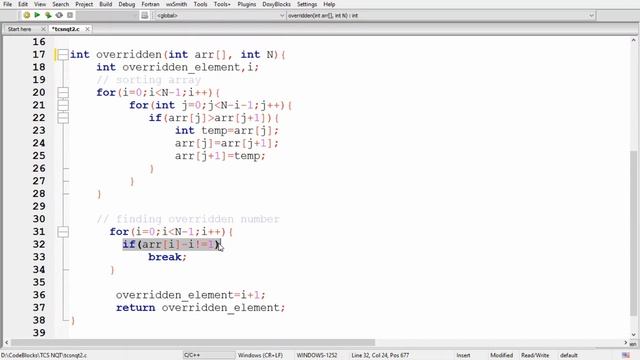Click line number 17 in the margin

click(x=39, y=54)
